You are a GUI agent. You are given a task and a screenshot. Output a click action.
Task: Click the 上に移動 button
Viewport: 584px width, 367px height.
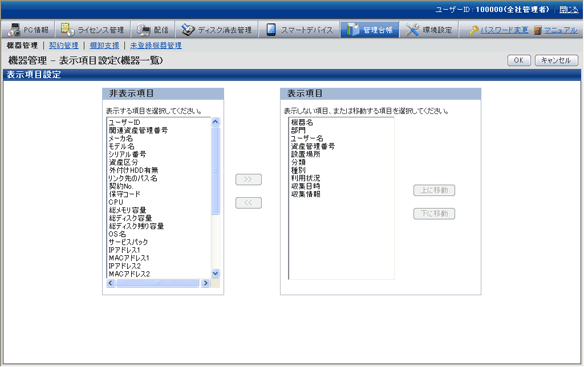coord(434,190)
